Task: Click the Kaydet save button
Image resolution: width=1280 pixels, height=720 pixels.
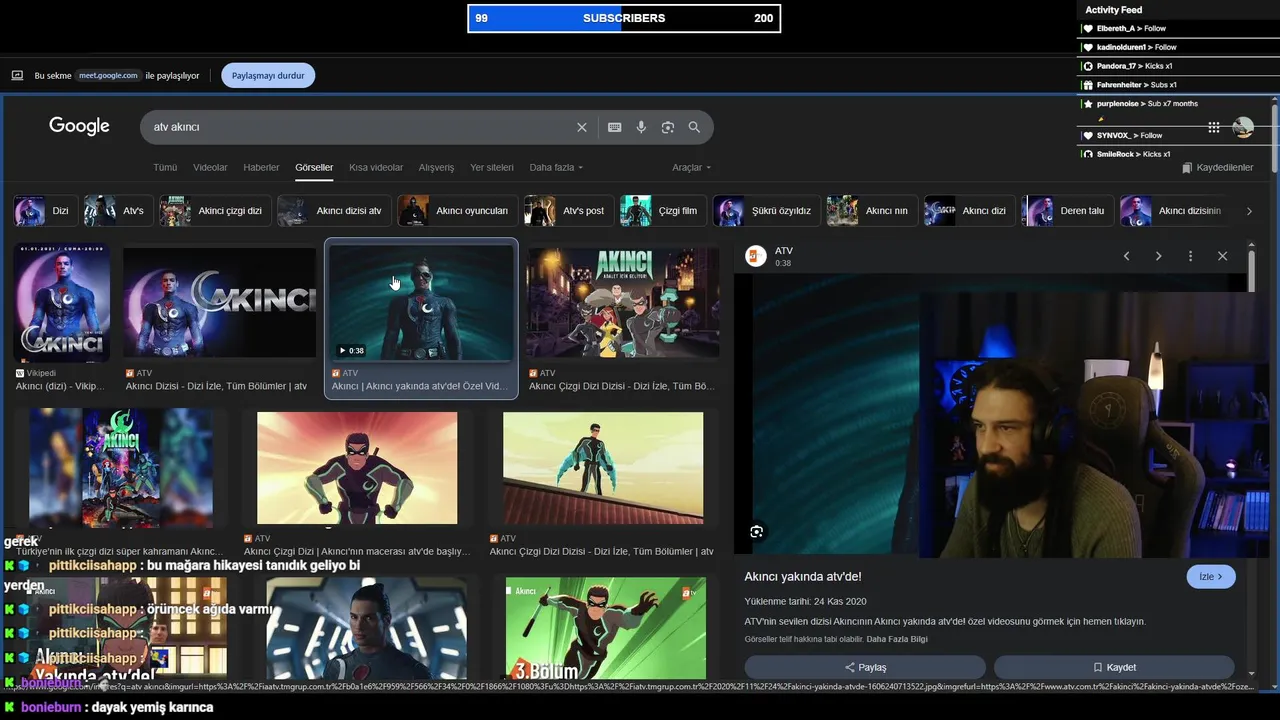Action: pos(1114,667)
